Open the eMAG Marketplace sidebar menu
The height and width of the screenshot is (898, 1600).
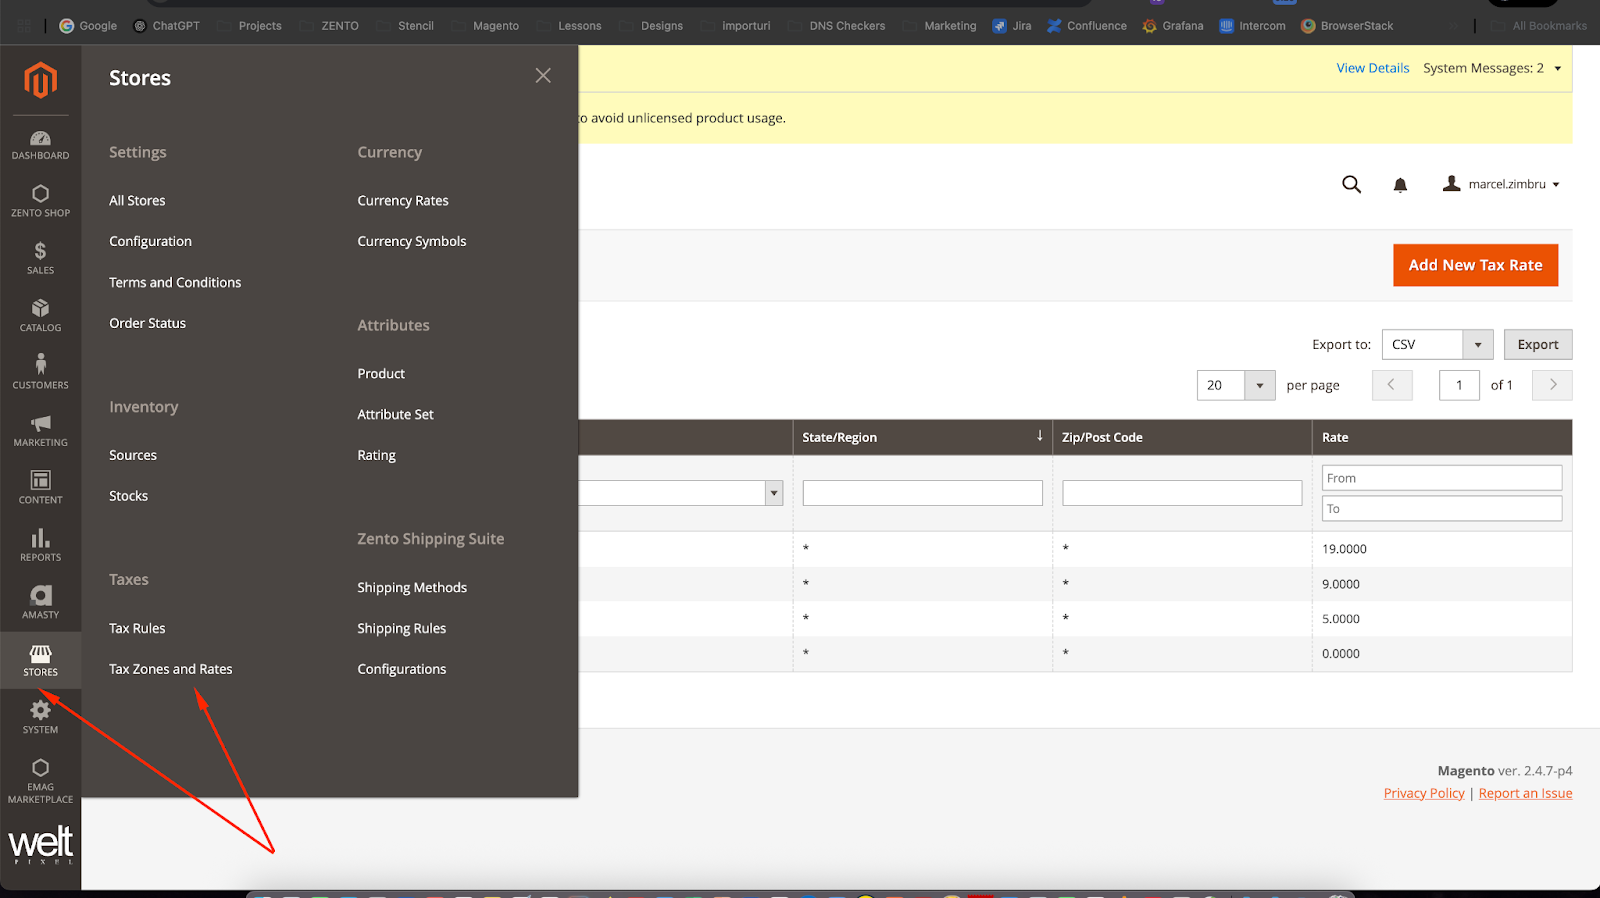coord(40,780)
